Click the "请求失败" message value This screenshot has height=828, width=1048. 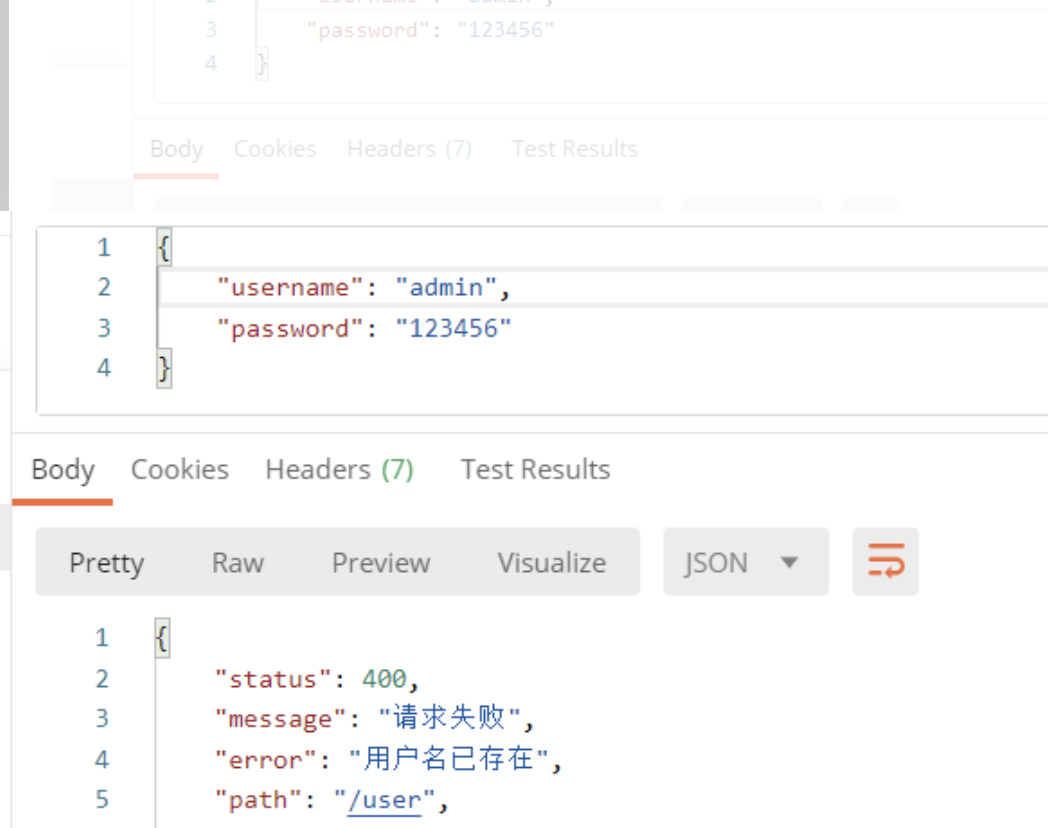pos(449,719)
